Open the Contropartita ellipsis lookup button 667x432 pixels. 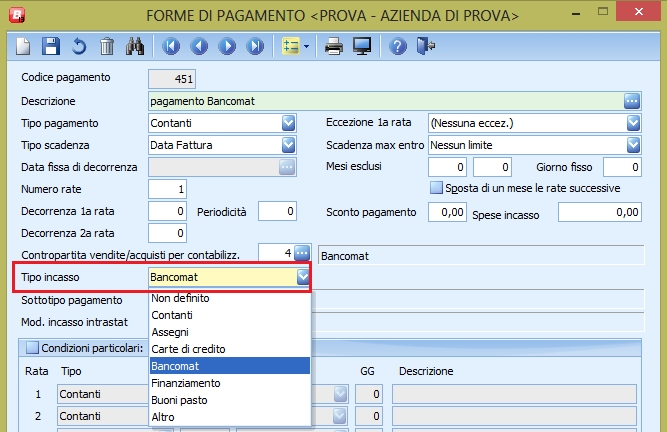(x=302, y=253)
